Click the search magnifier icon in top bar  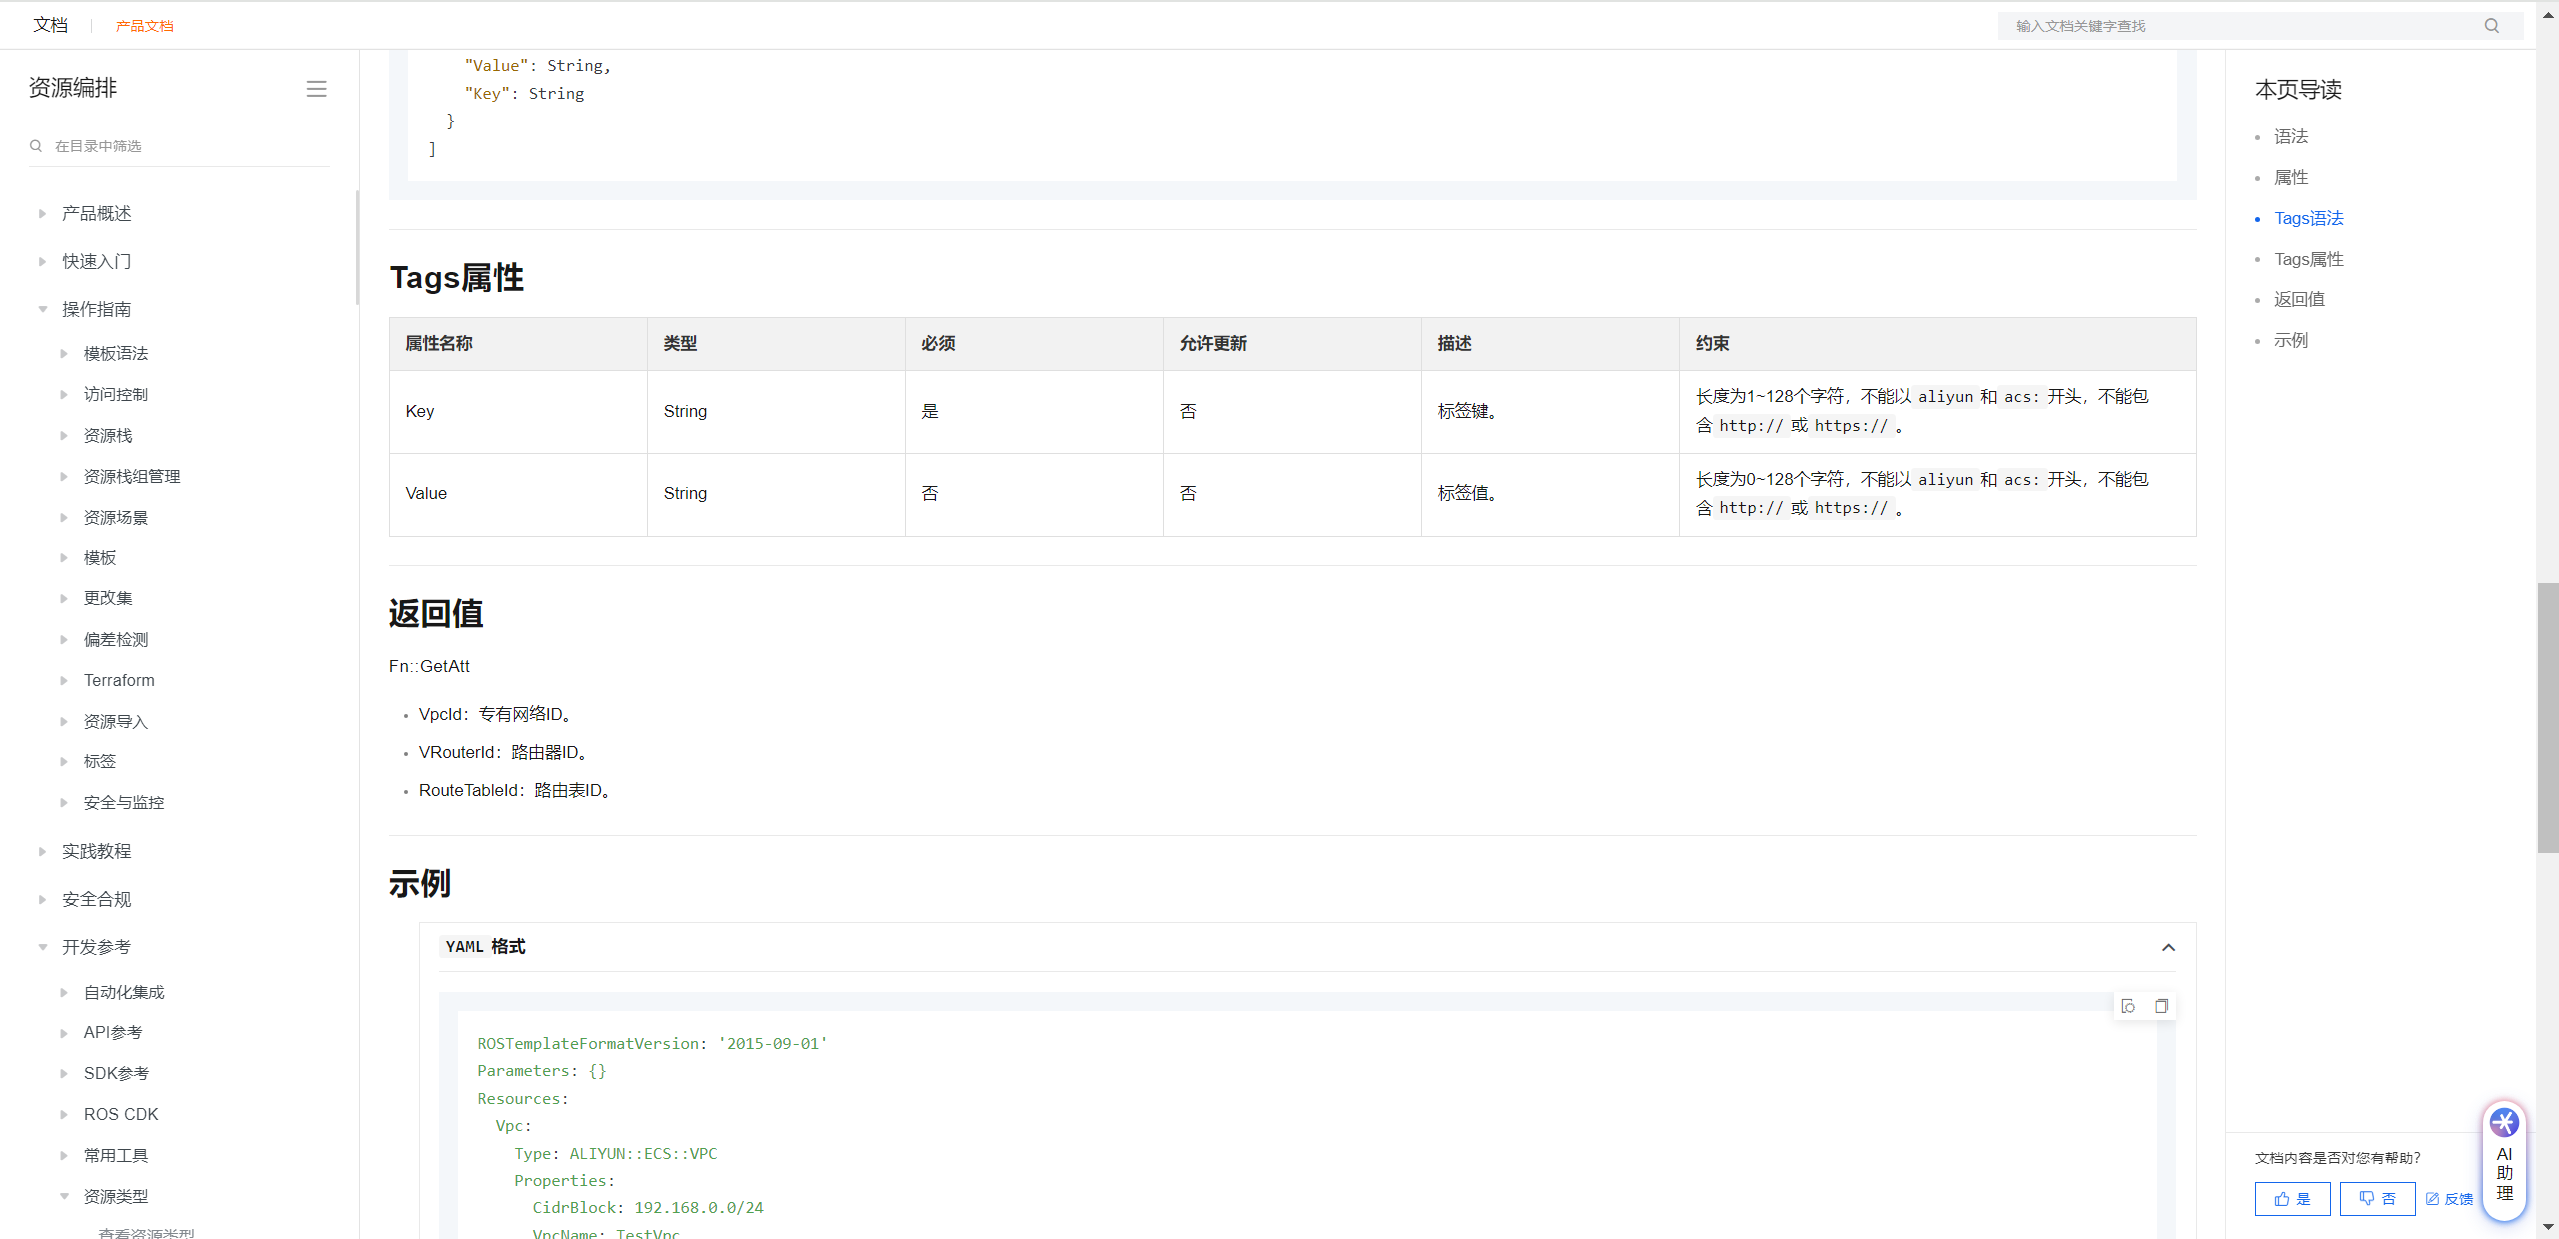(2491, 26)
